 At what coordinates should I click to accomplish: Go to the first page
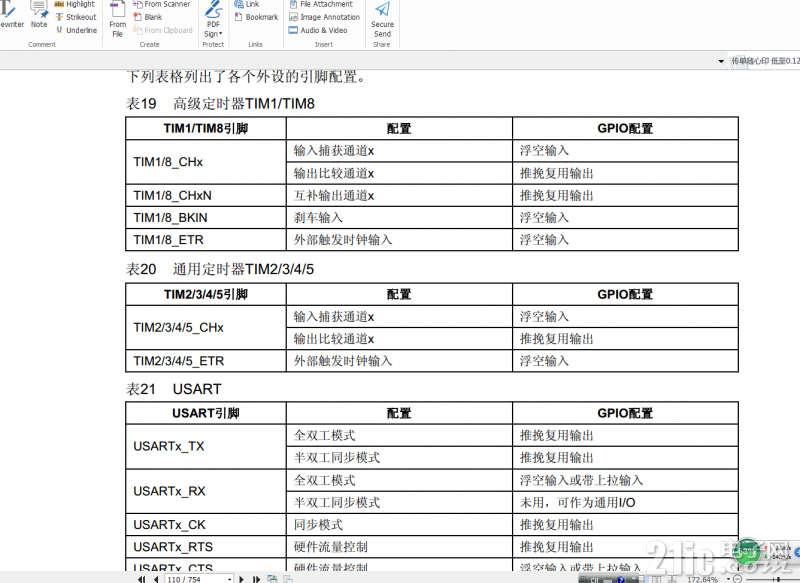141,579
